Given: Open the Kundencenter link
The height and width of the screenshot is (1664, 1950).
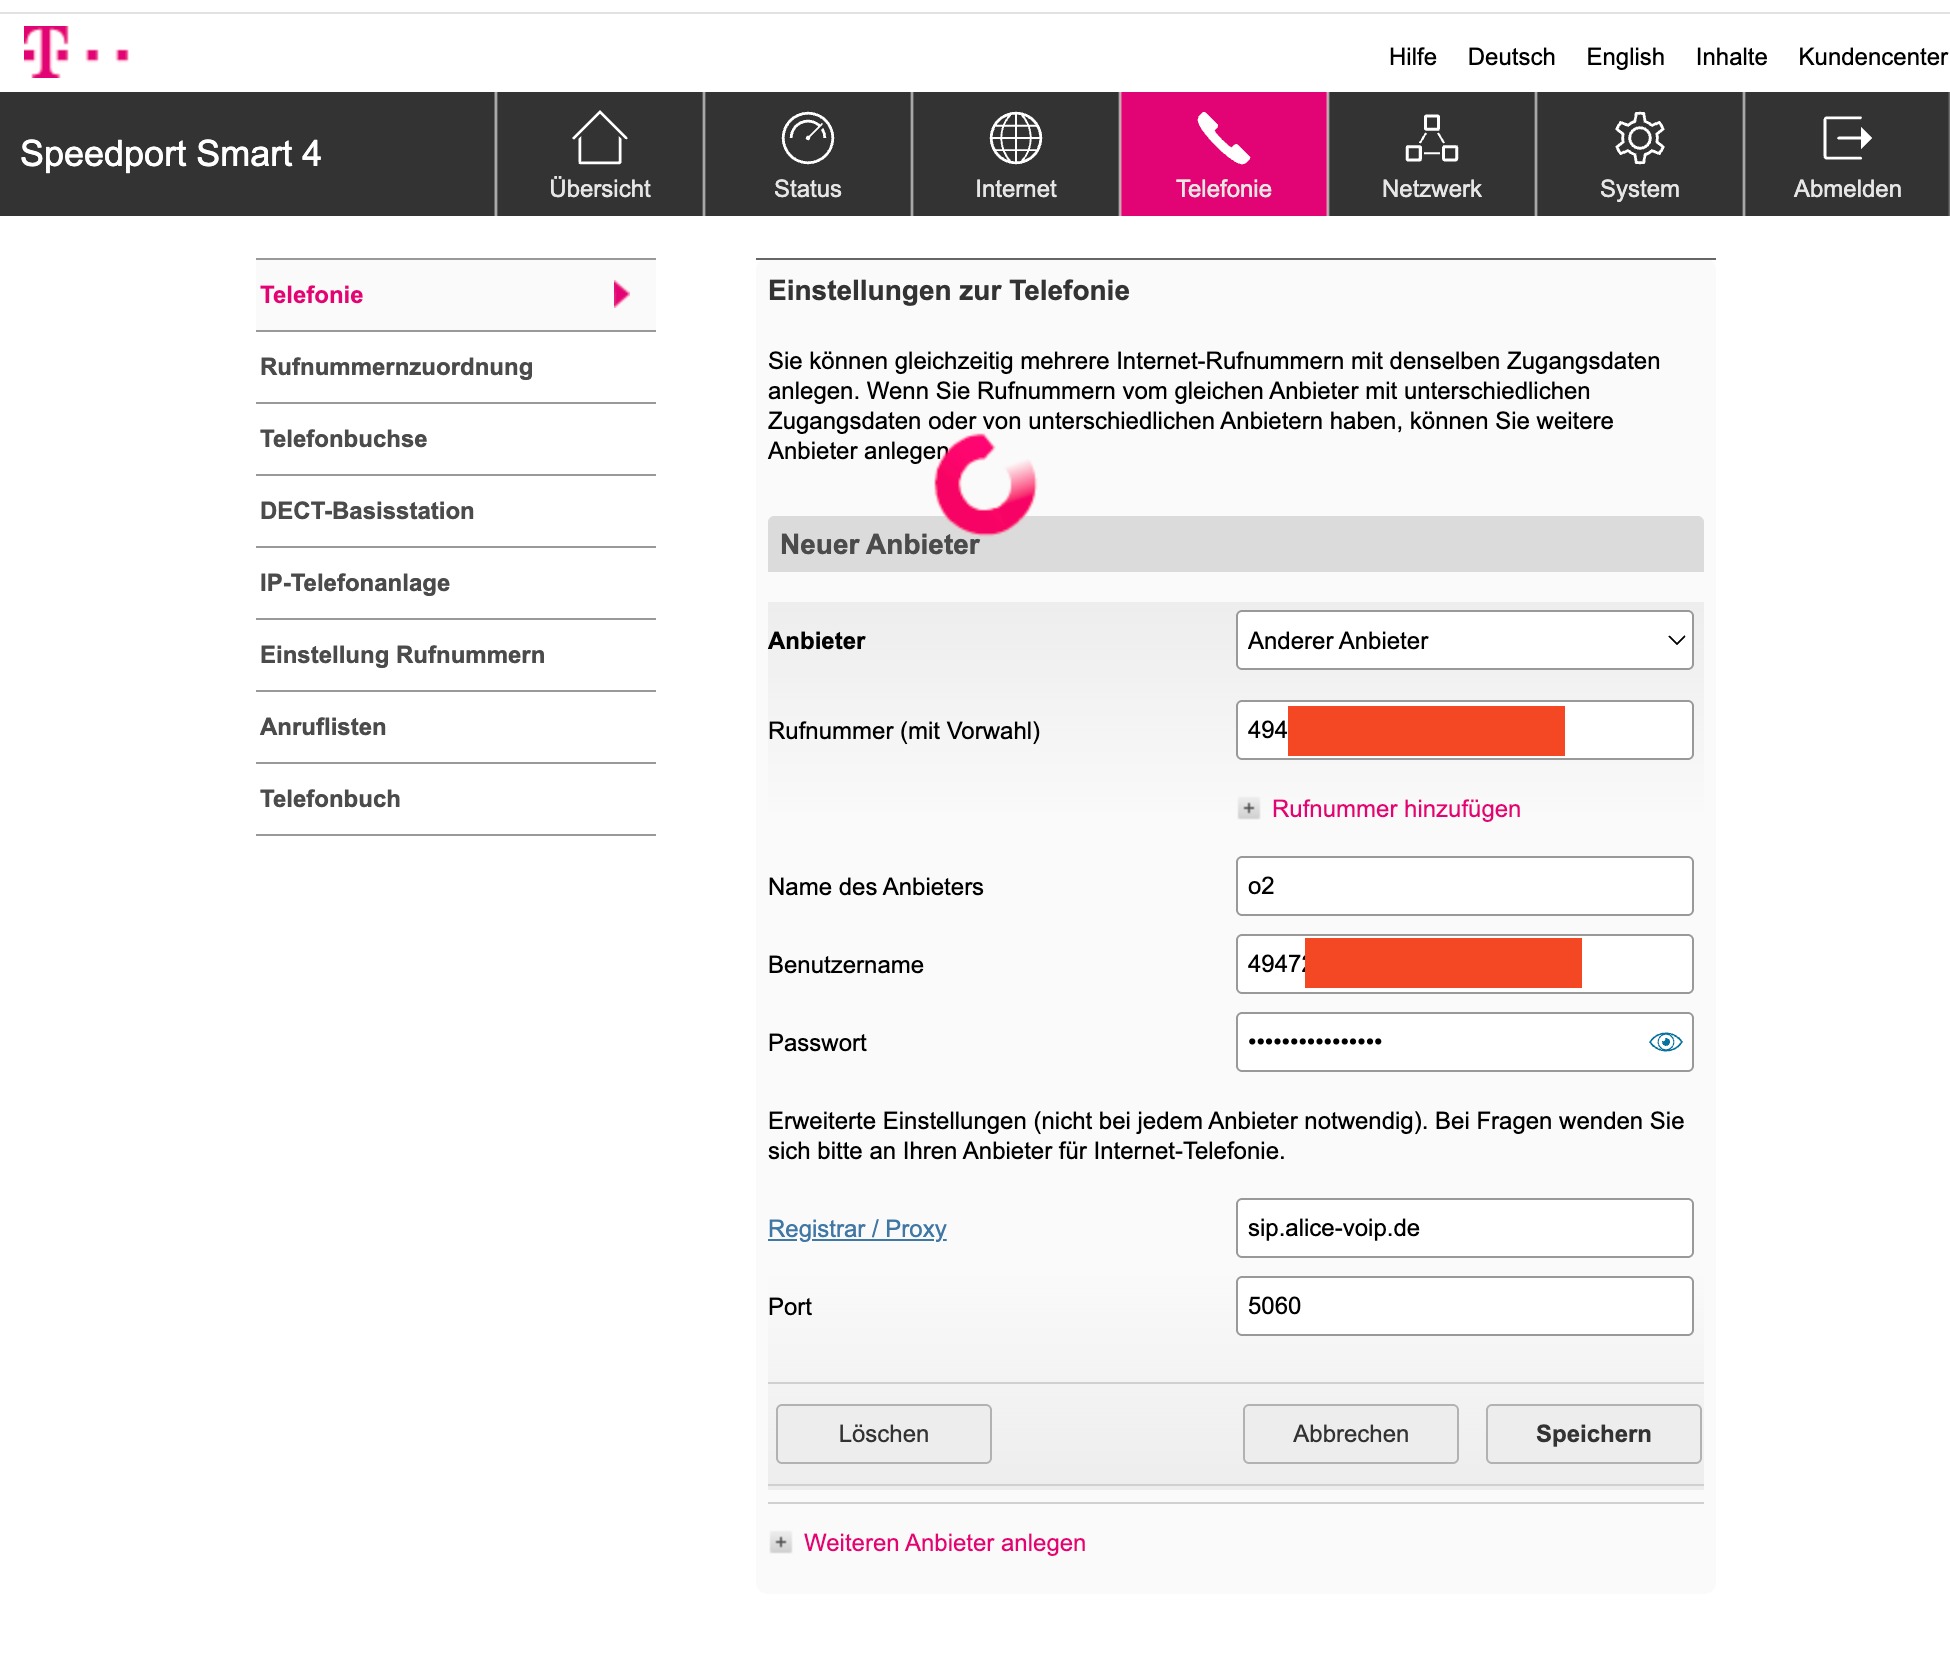Looking at the screenshot, I should point(1872,57).
